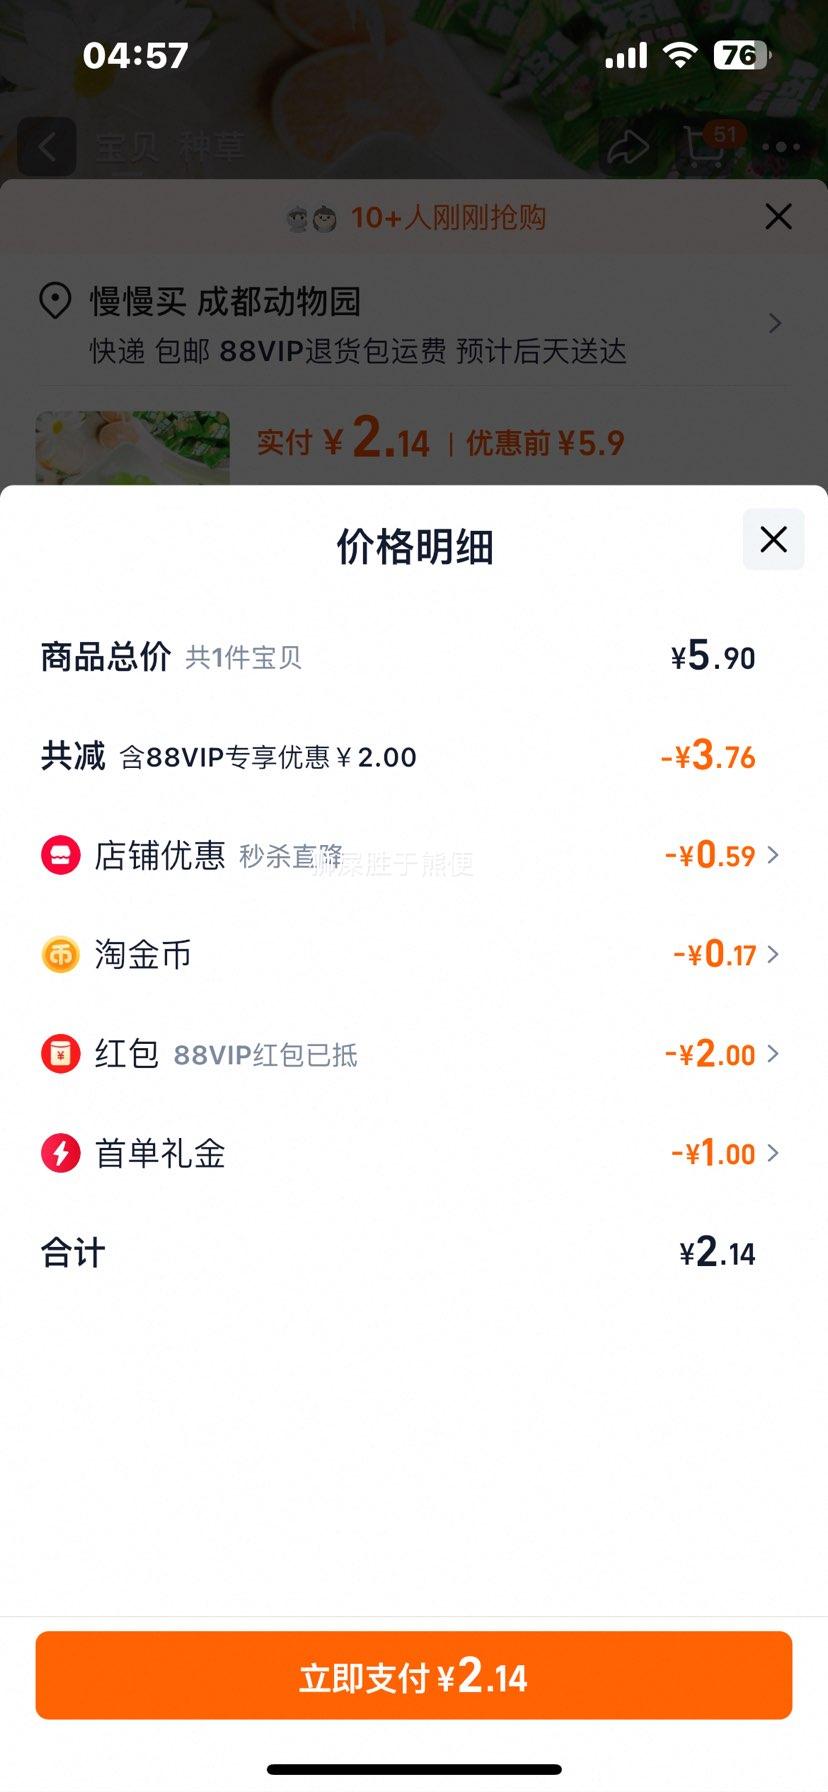Screen dimensions: 828x1792
Task: Tap the location pin icon beside address
Action: [55, 301]
